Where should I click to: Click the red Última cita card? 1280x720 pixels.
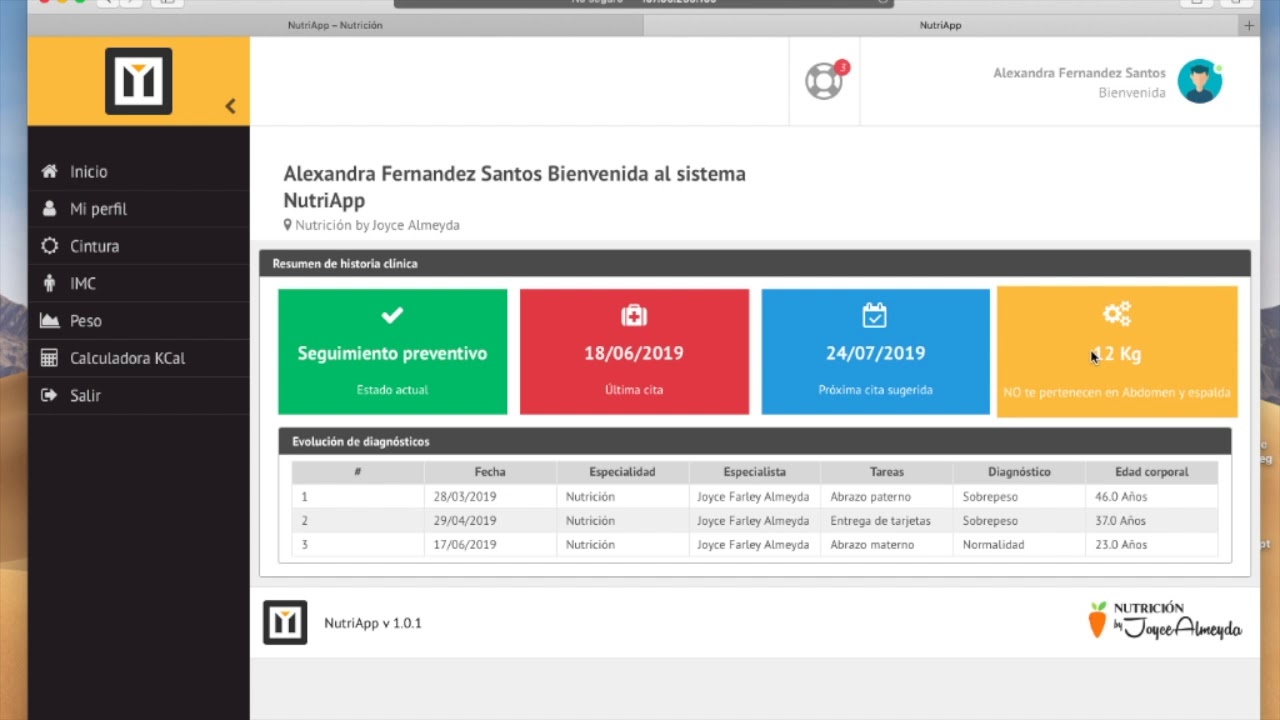click(x=634, y=351)
